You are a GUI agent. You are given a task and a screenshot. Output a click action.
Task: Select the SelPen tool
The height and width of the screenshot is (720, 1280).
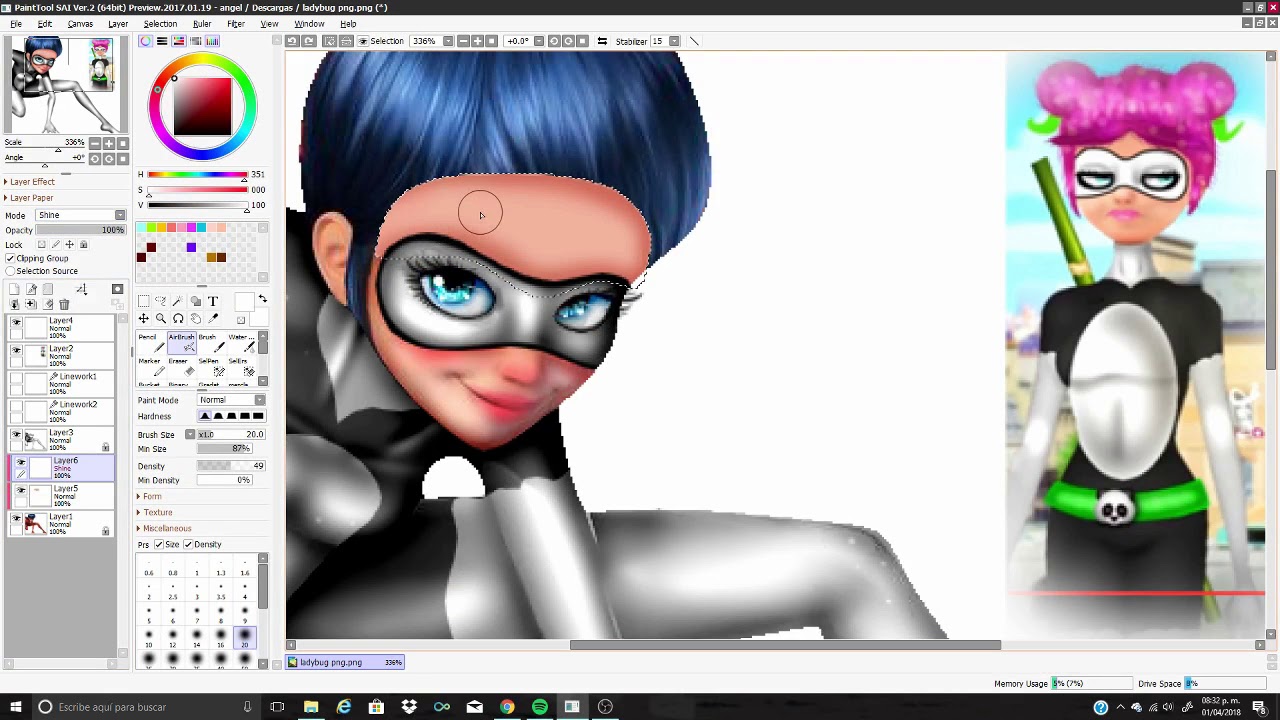[211, 368]
